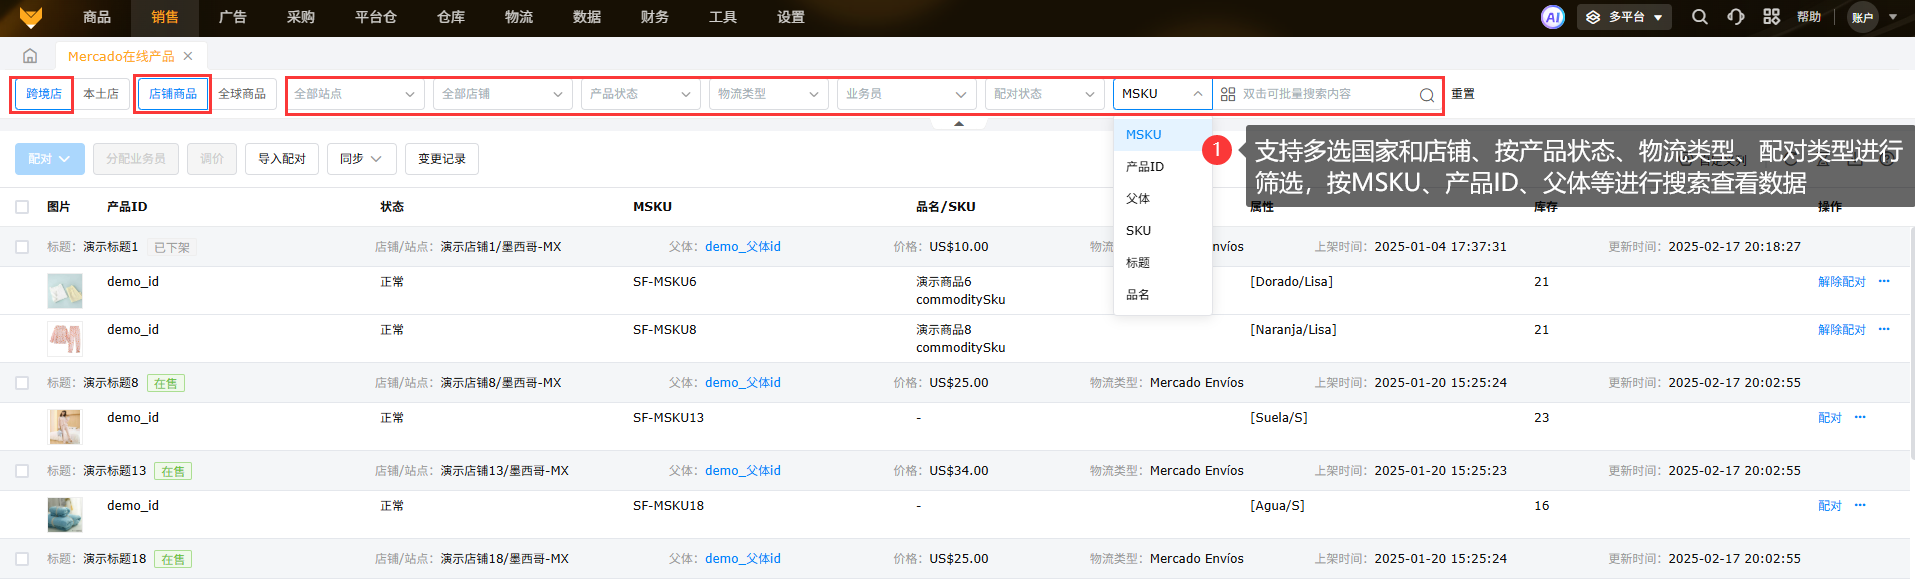Expand the 产品状态 filter dropdown

tap(640, 94)
